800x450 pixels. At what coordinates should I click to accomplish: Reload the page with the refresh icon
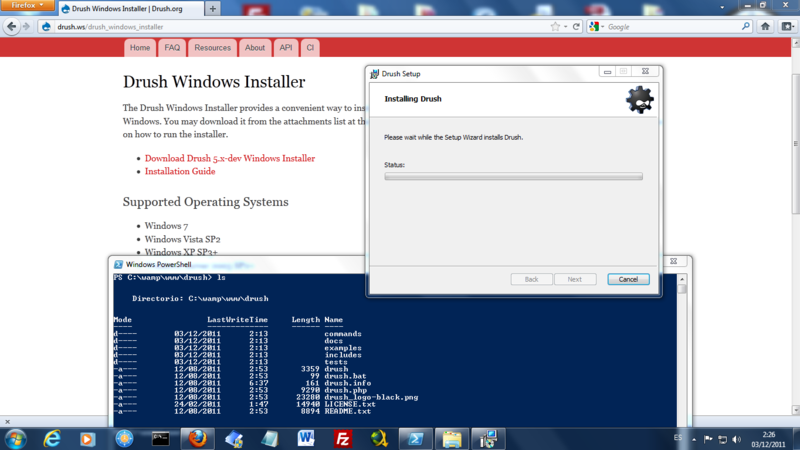coord(577,26)
